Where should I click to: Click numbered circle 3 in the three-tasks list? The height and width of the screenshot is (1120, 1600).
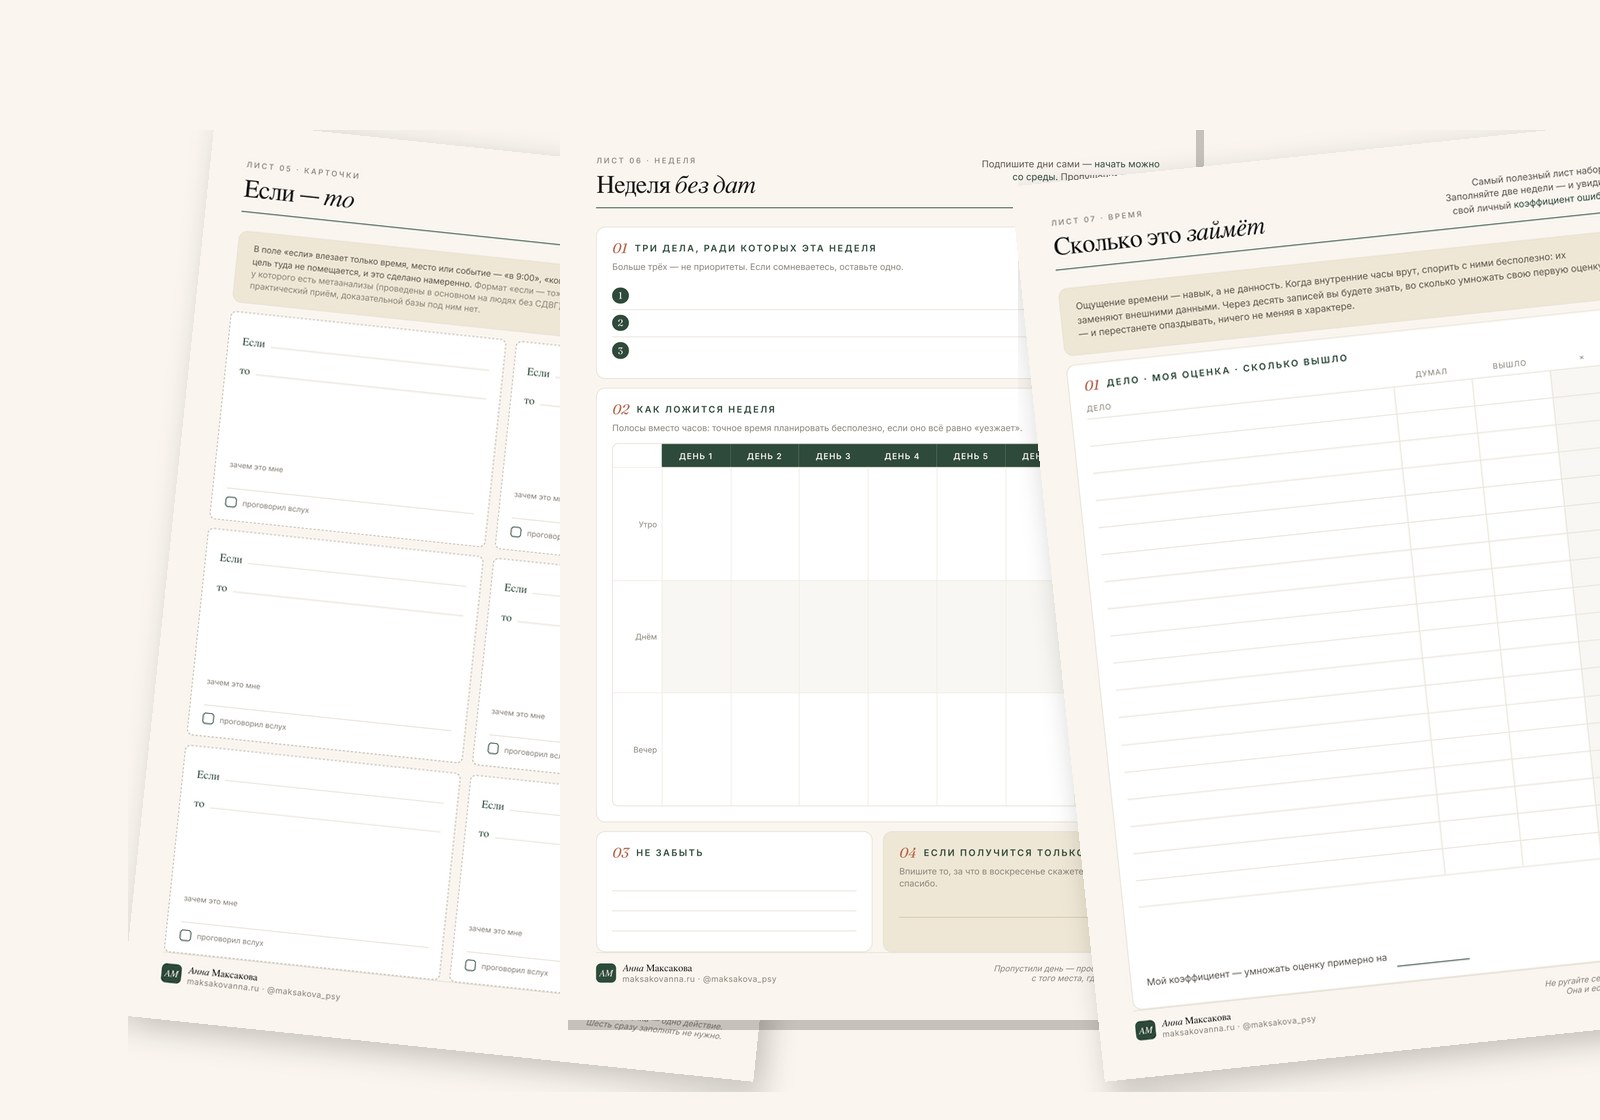coord(620,351)
